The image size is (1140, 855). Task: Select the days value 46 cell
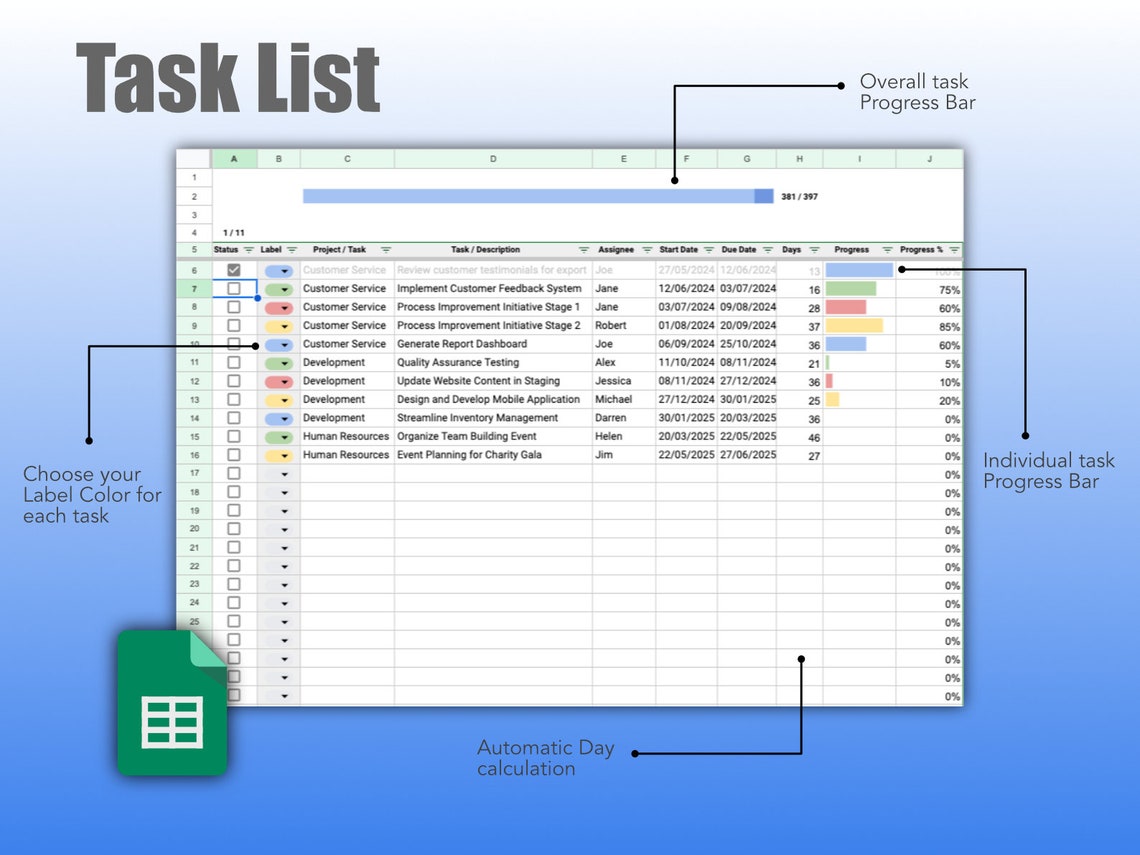pyautogui.click(x=800, y=437)
